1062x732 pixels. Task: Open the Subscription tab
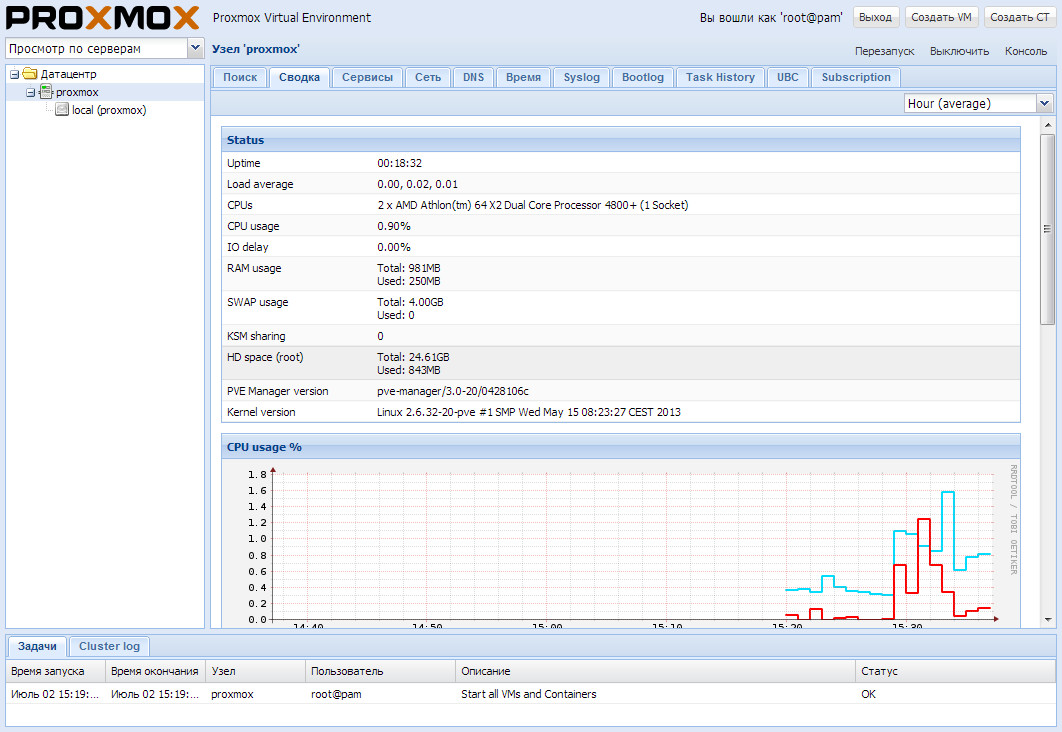click(856, 77)
